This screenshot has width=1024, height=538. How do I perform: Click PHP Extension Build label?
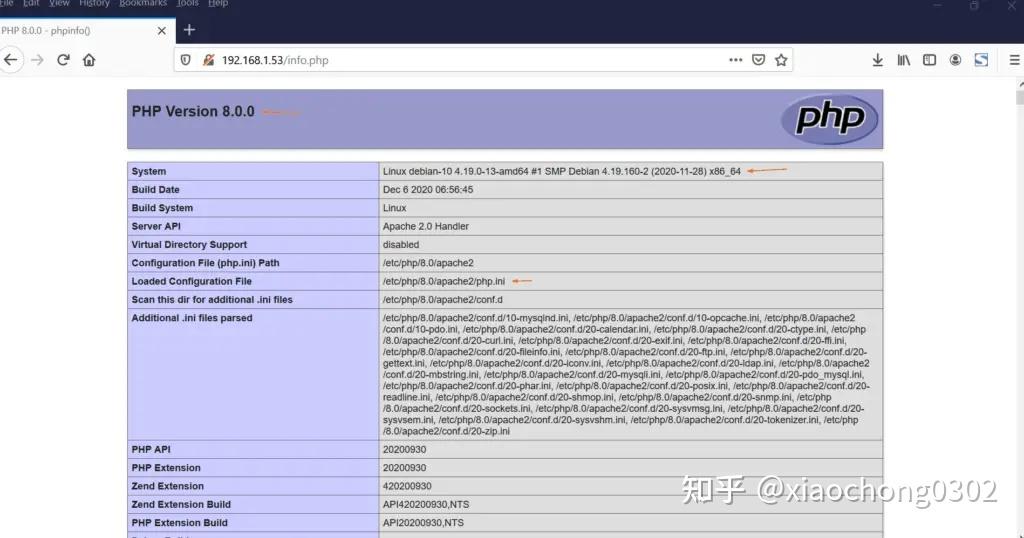pyautogui.click(x=180, y=522)
